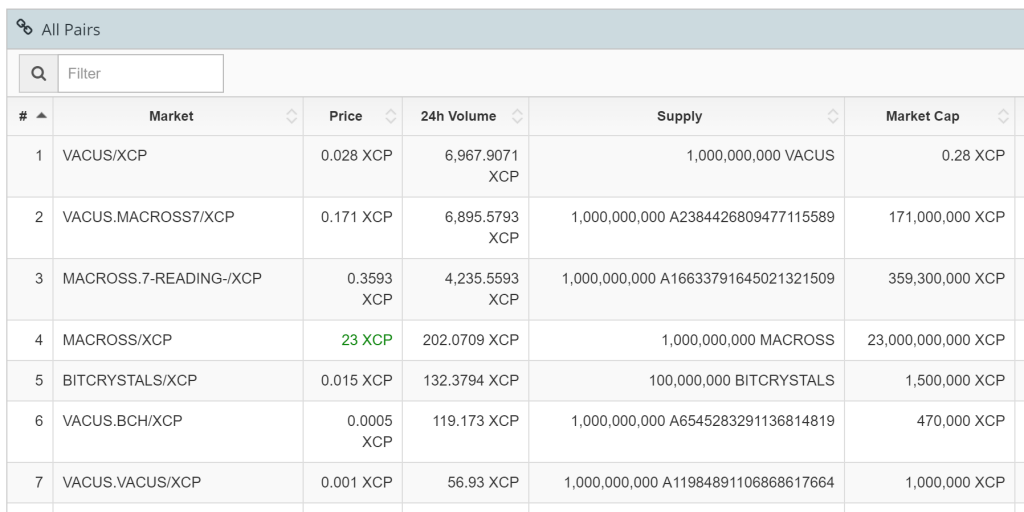
Task: Open the VACUS.VACUS/XCP market
Action: click(132, 482)
